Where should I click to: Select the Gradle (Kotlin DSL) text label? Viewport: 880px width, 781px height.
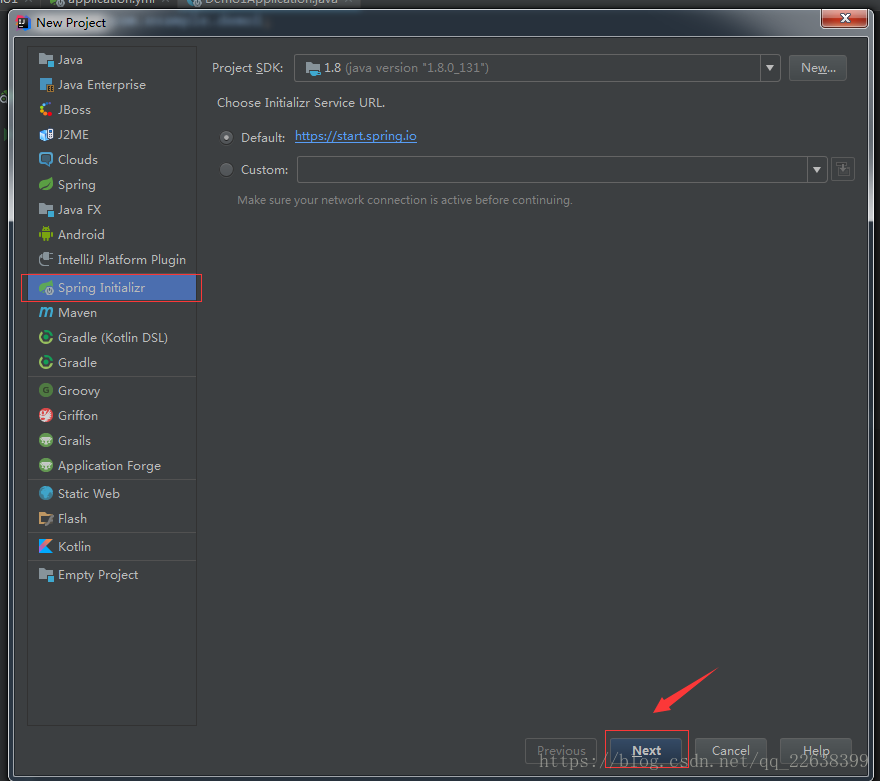click(x=113, y=338)
